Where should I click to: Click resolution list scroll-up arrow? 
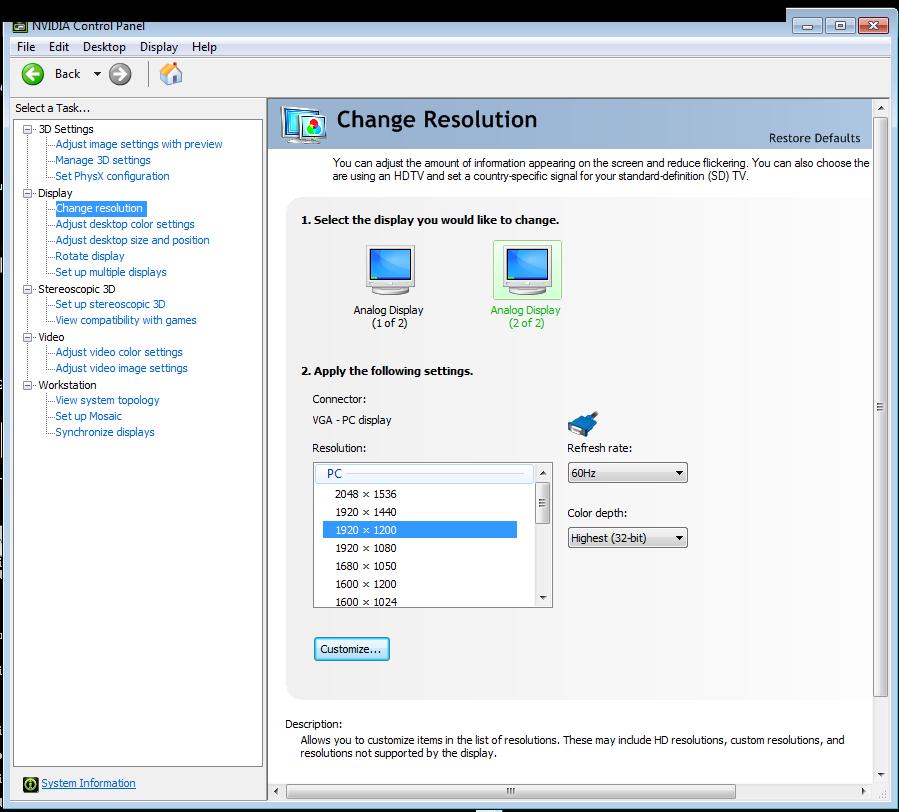543,474
